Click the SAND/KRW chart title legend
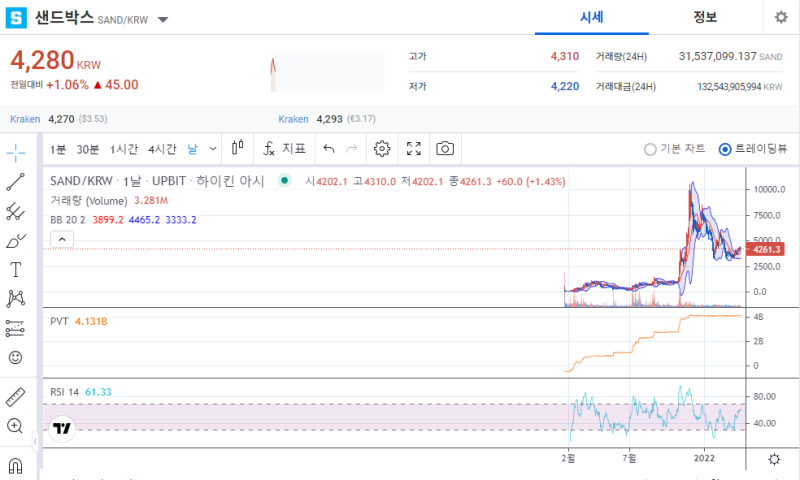 click(x=157, y=181)
